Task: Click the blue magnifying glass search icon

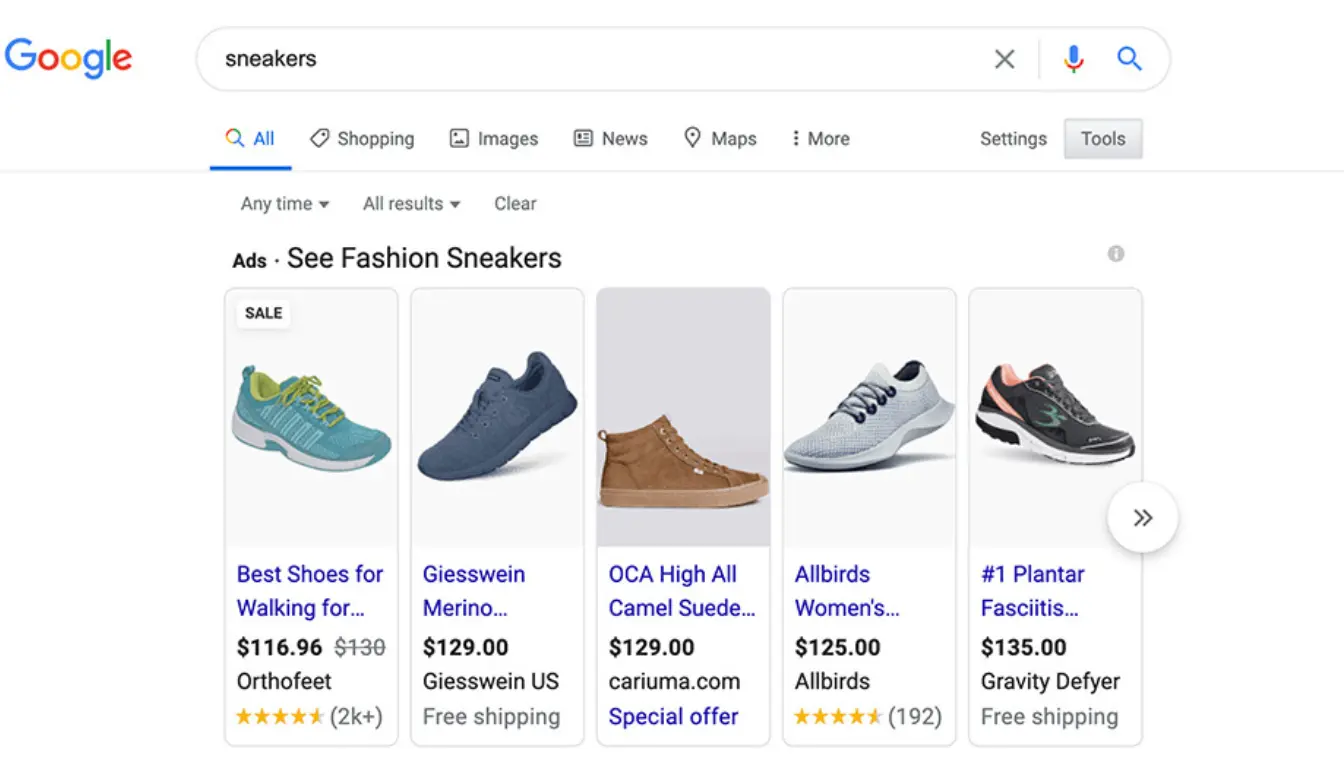Action: click(1129, 59)
